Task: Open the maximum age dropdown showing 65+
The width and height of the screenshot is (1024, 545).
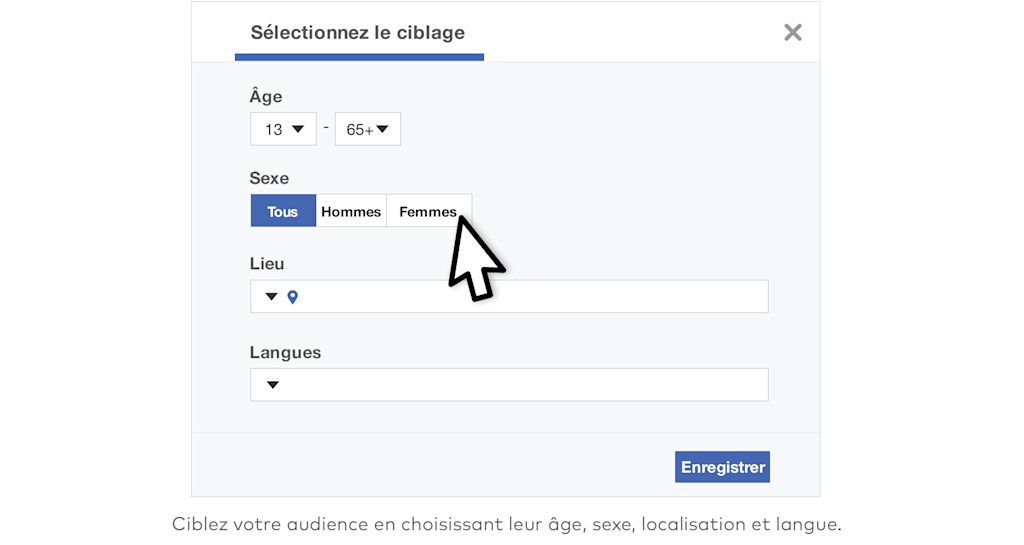Action: pos(367,129)
